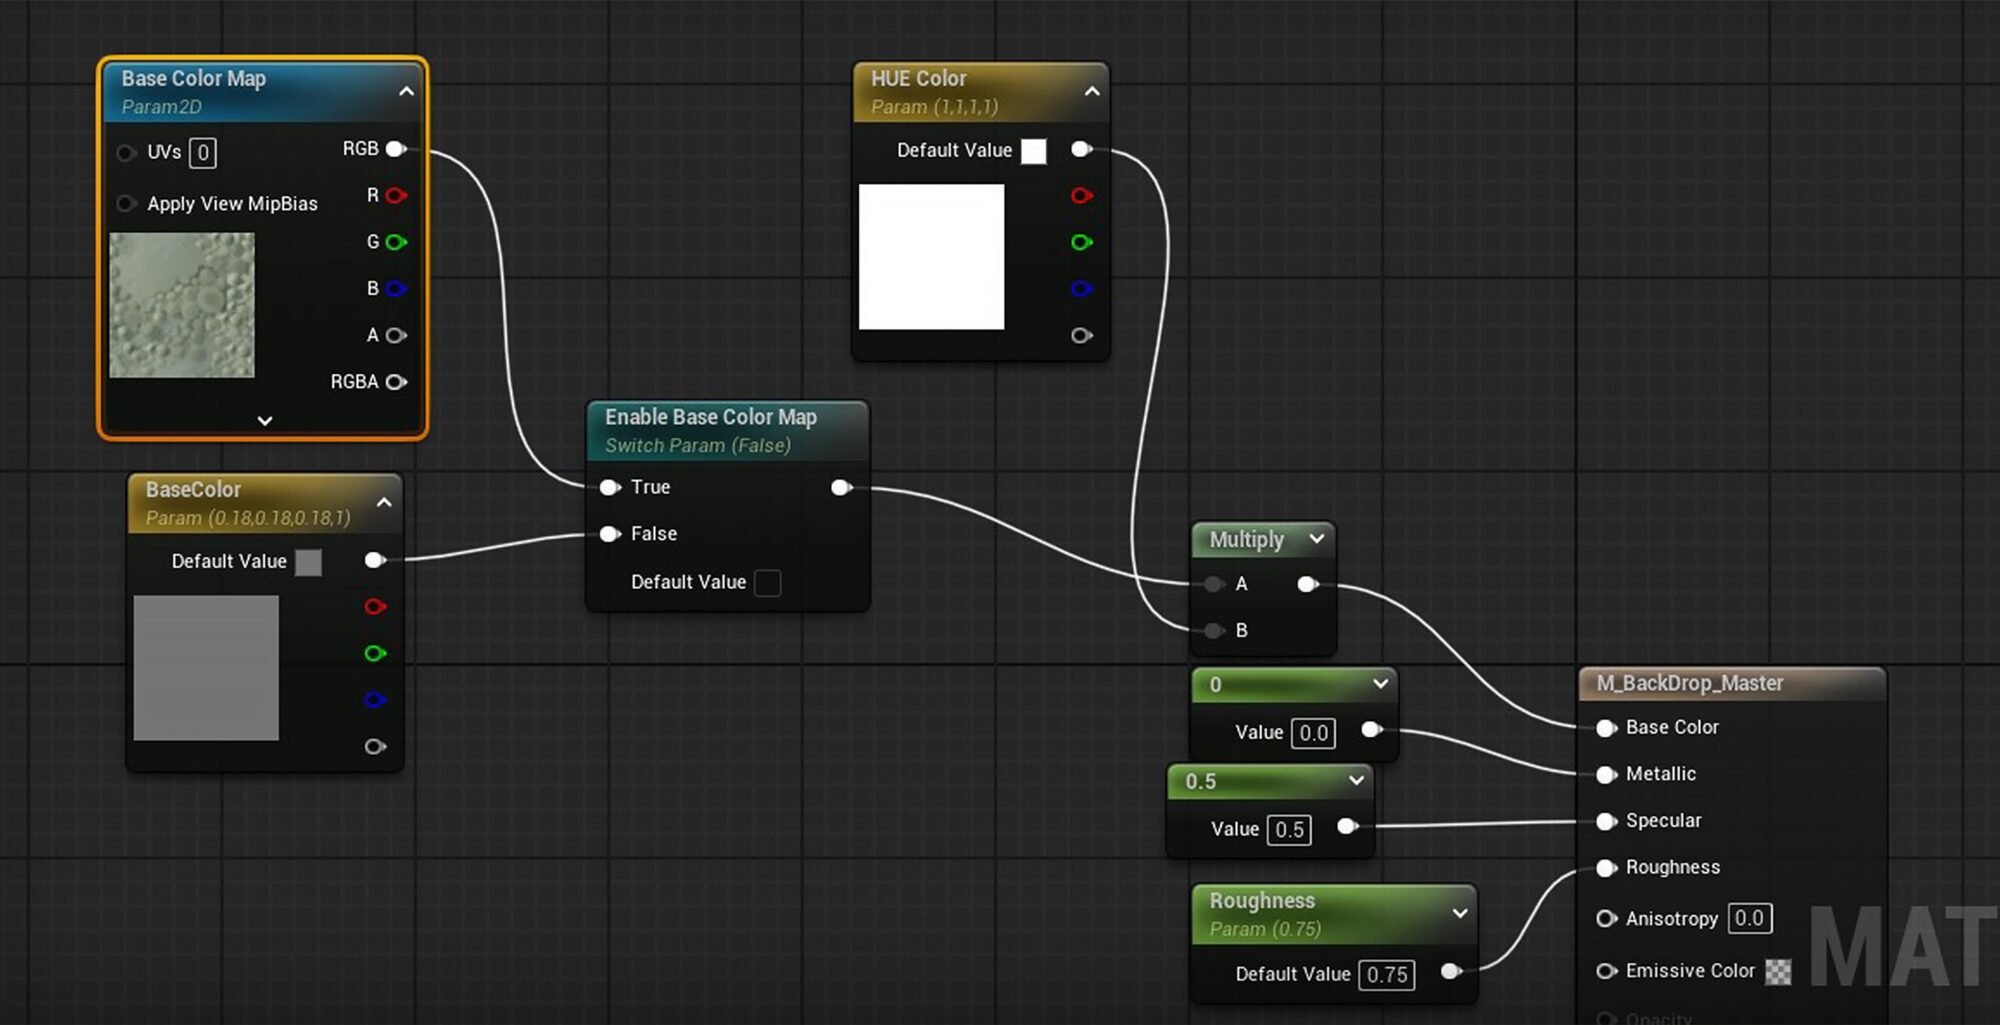Click the texture preview thumbnail in Base Color Map
This screenshot has height=1025, width=2000.
(182, 305)
